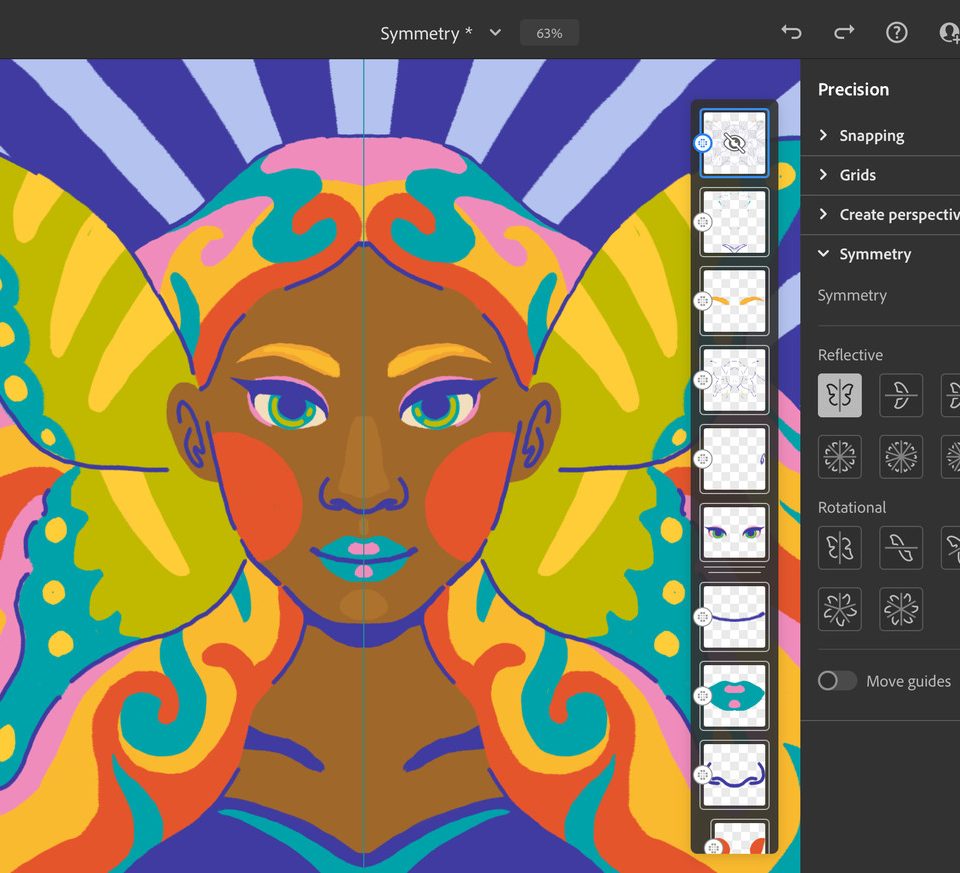Click the 63% zoom level button
Screen dimensions: 960x873
(549, 33)
